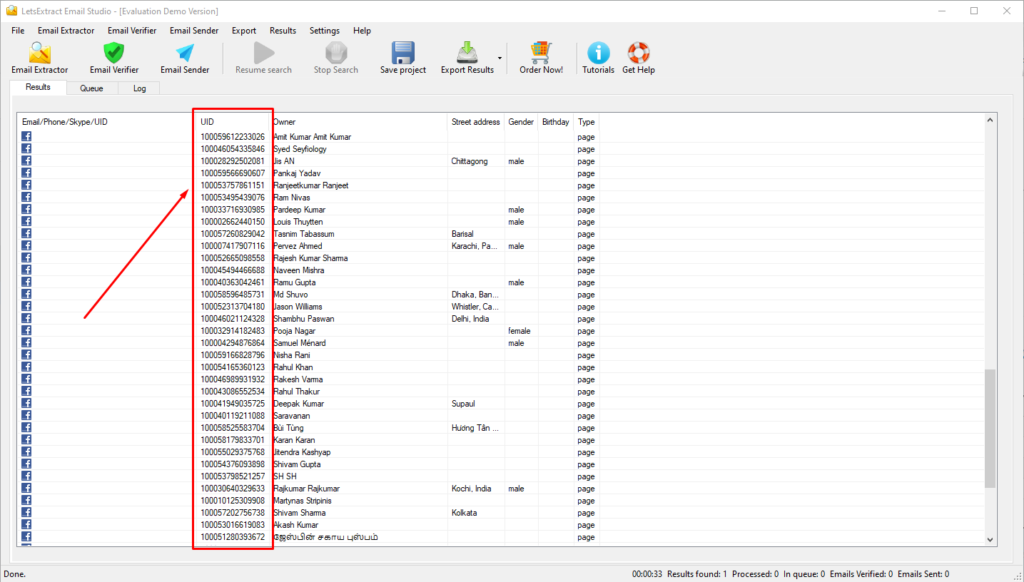Click the Facebook icon in Syed Seyfiology's row

point(26,148)
